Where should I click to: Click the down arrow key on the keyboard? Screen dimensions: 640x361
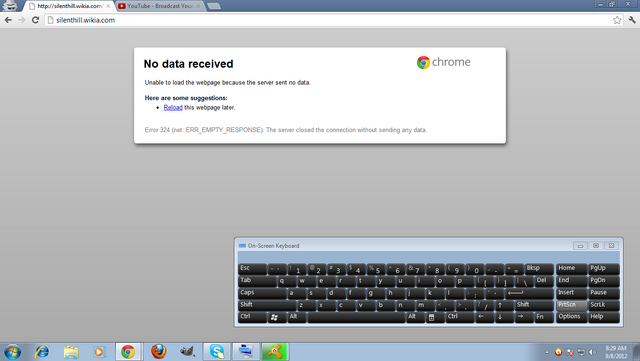(504, 317)
